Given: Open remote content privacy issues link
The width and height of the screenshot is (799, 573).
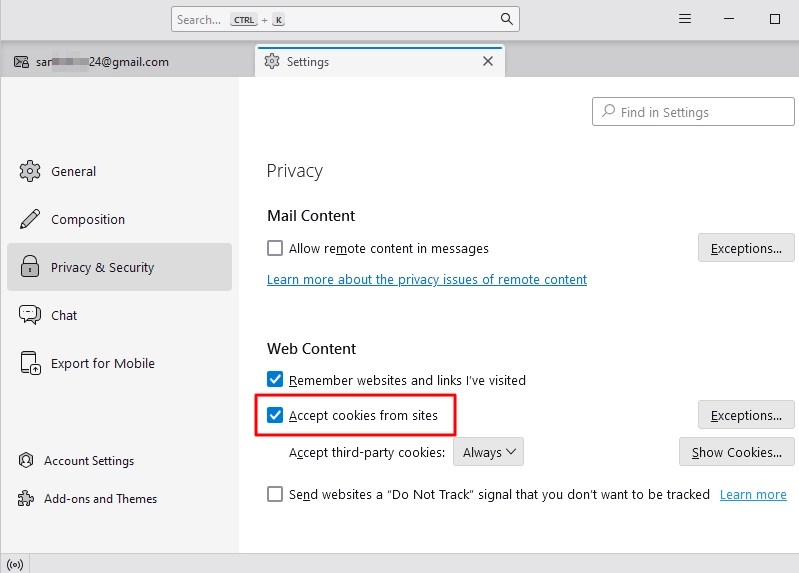Looking at the screenshot, I should [x=427, y=279].
